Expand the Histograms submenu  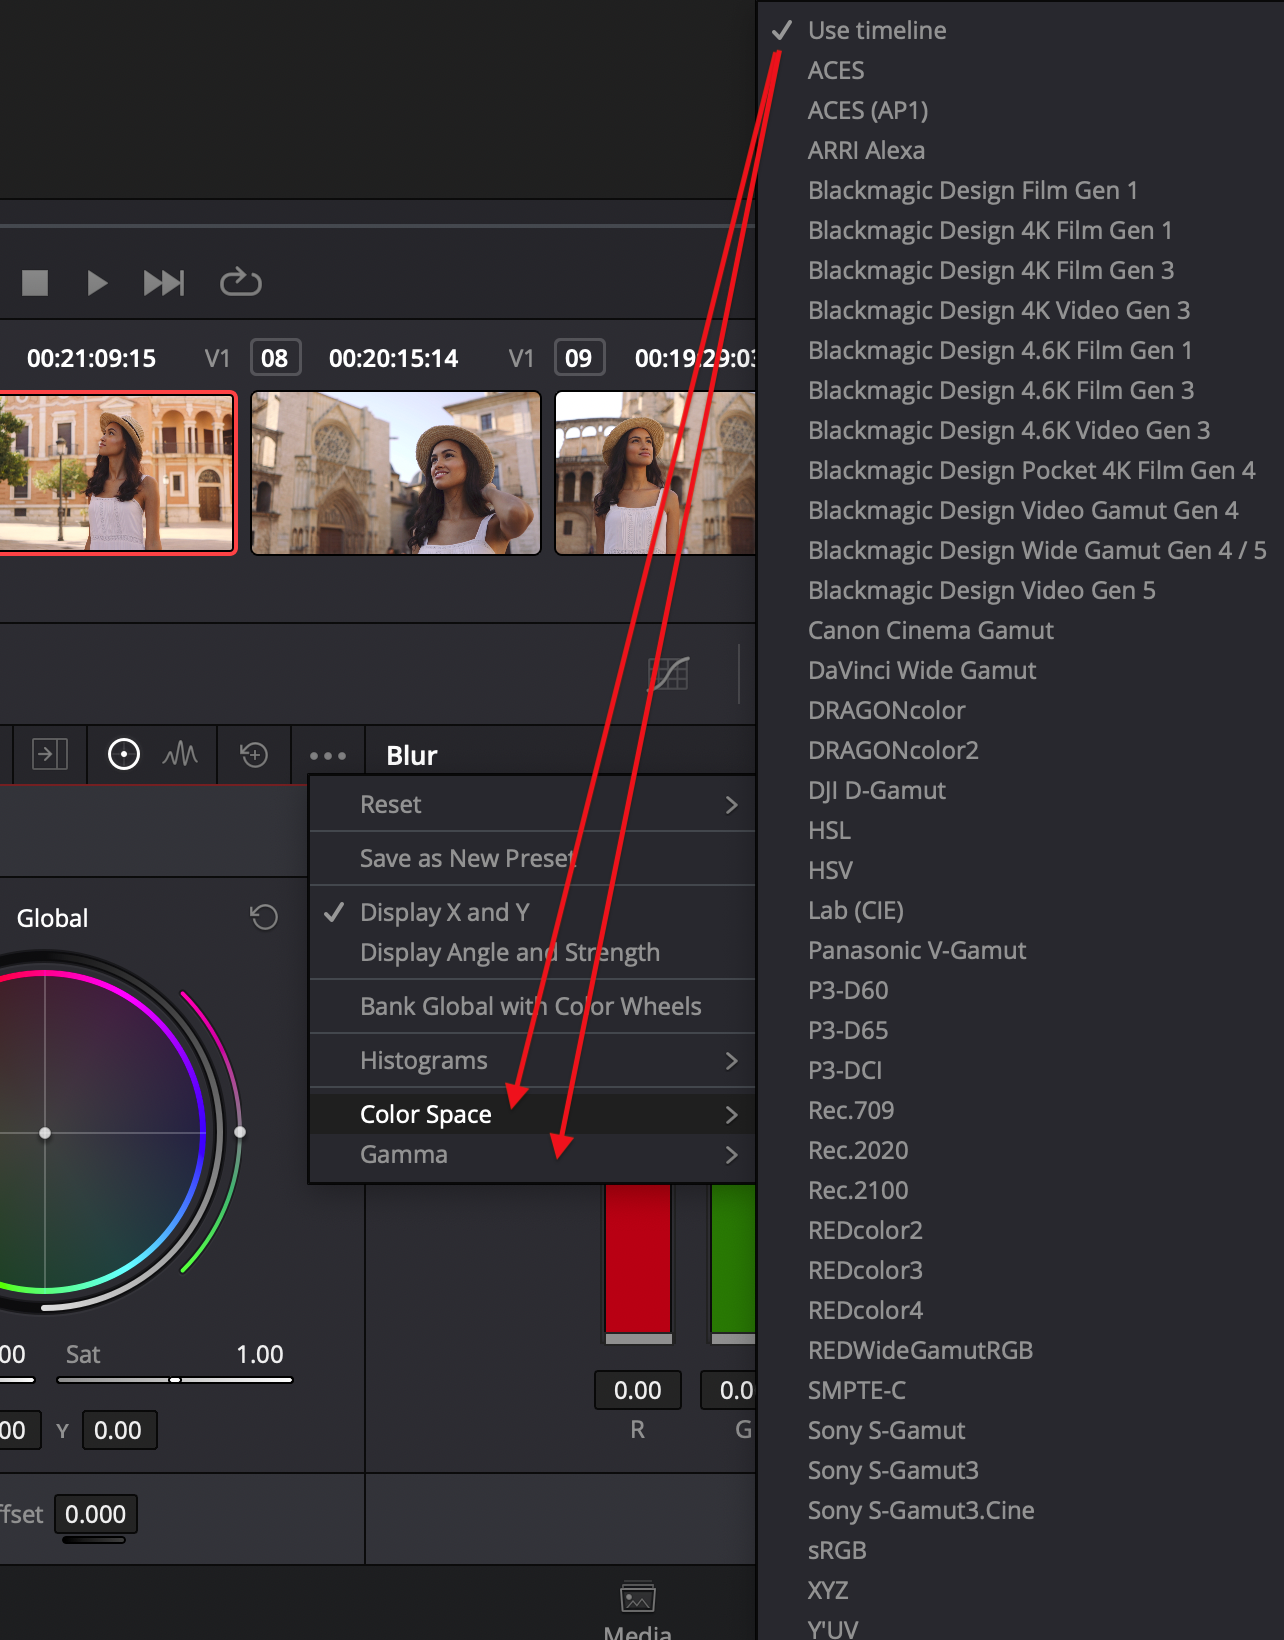(x=532, y=1060)
